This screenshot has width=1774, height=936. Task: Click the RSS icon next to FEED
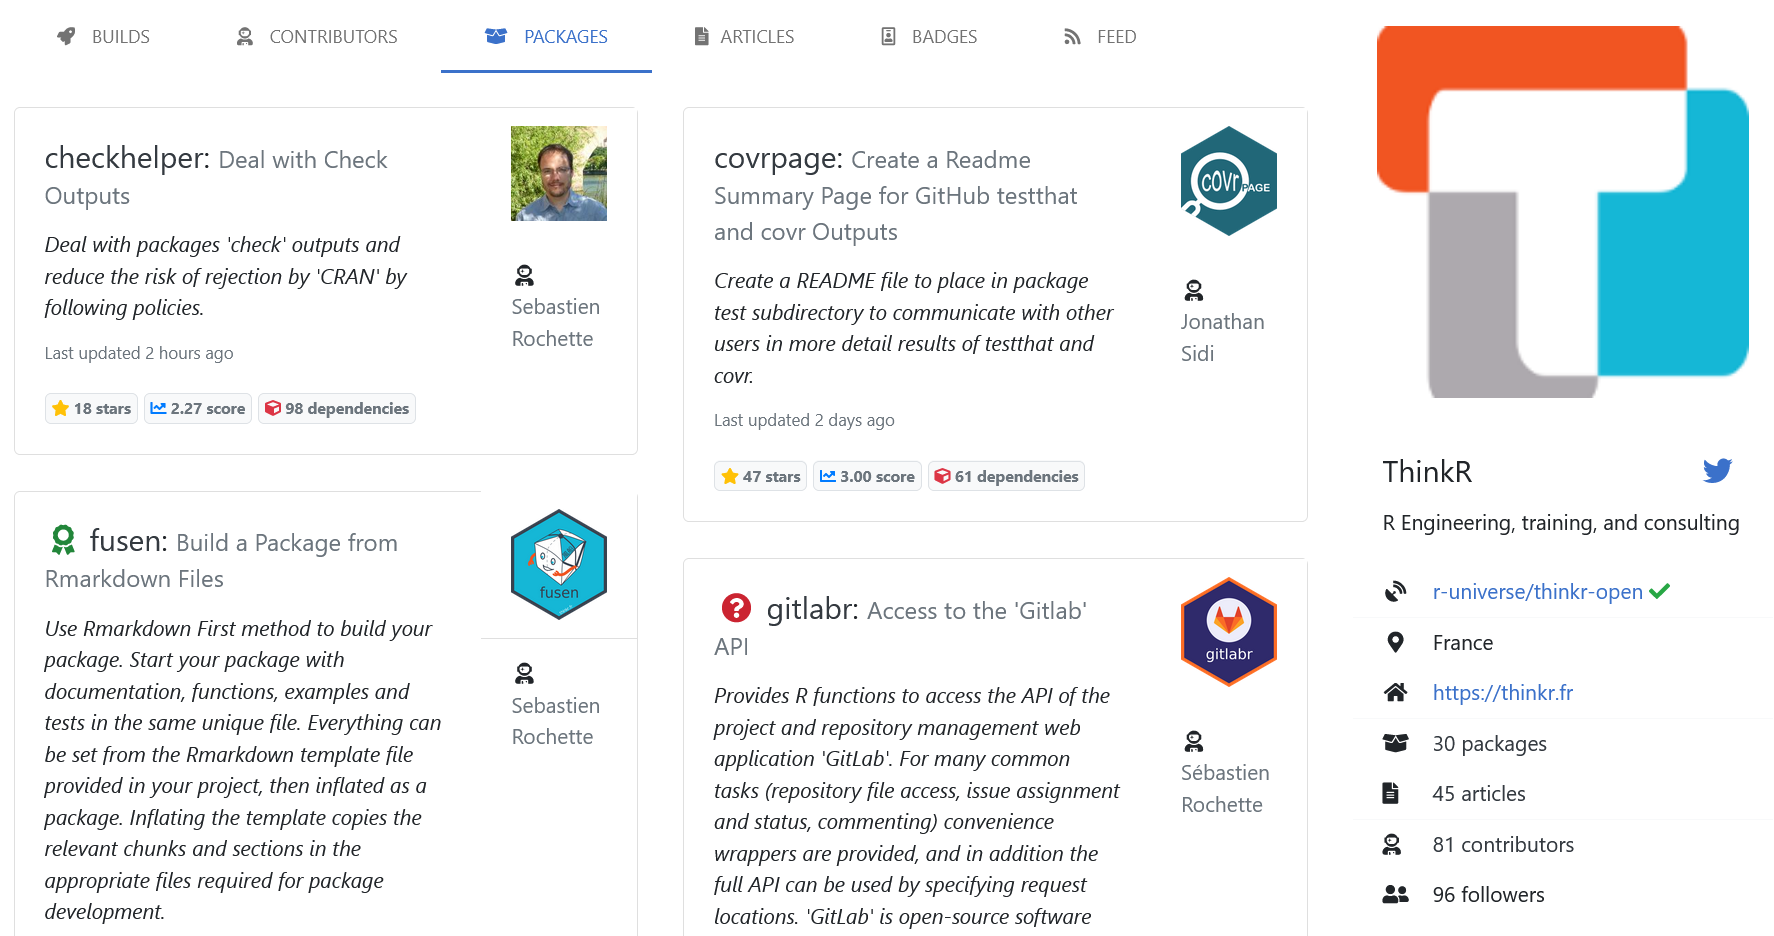click(1070, 36)
